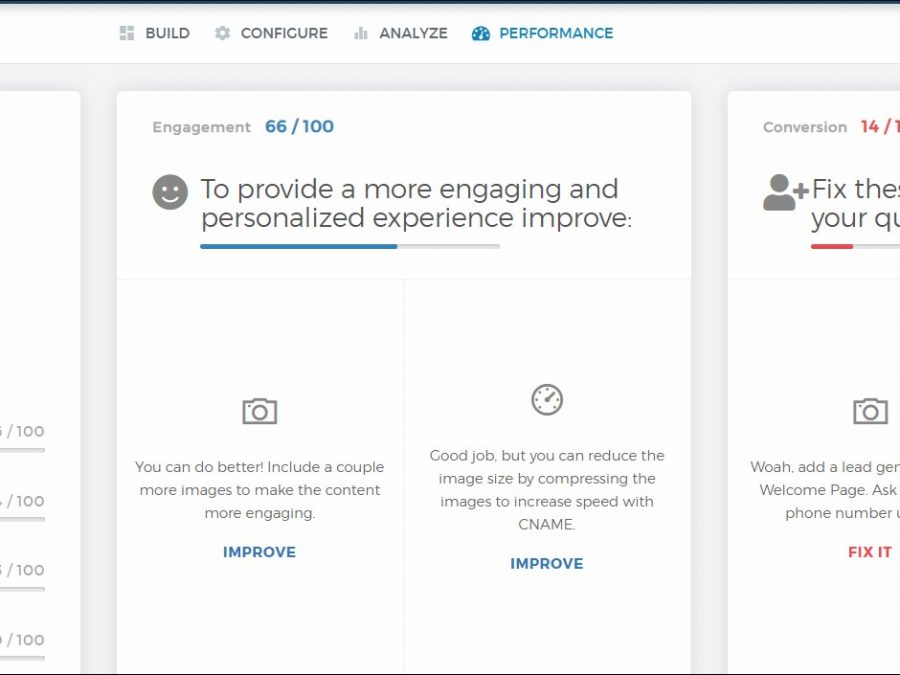Click the Conversion add-user icon
Viewport: 900px width, 675px height.
pyautogui.click(x=784, y=192)
